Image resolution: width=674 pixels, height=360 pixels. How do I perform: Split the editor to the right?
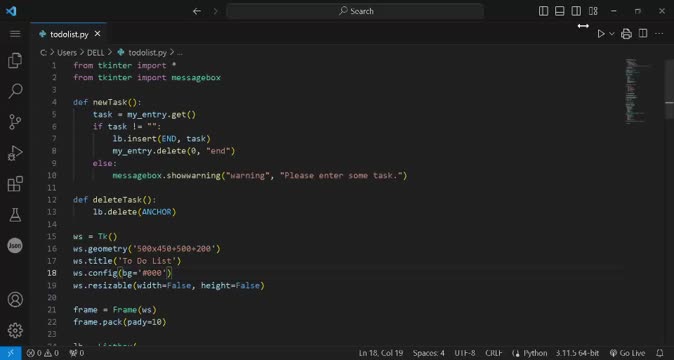(x=643, y=34)
